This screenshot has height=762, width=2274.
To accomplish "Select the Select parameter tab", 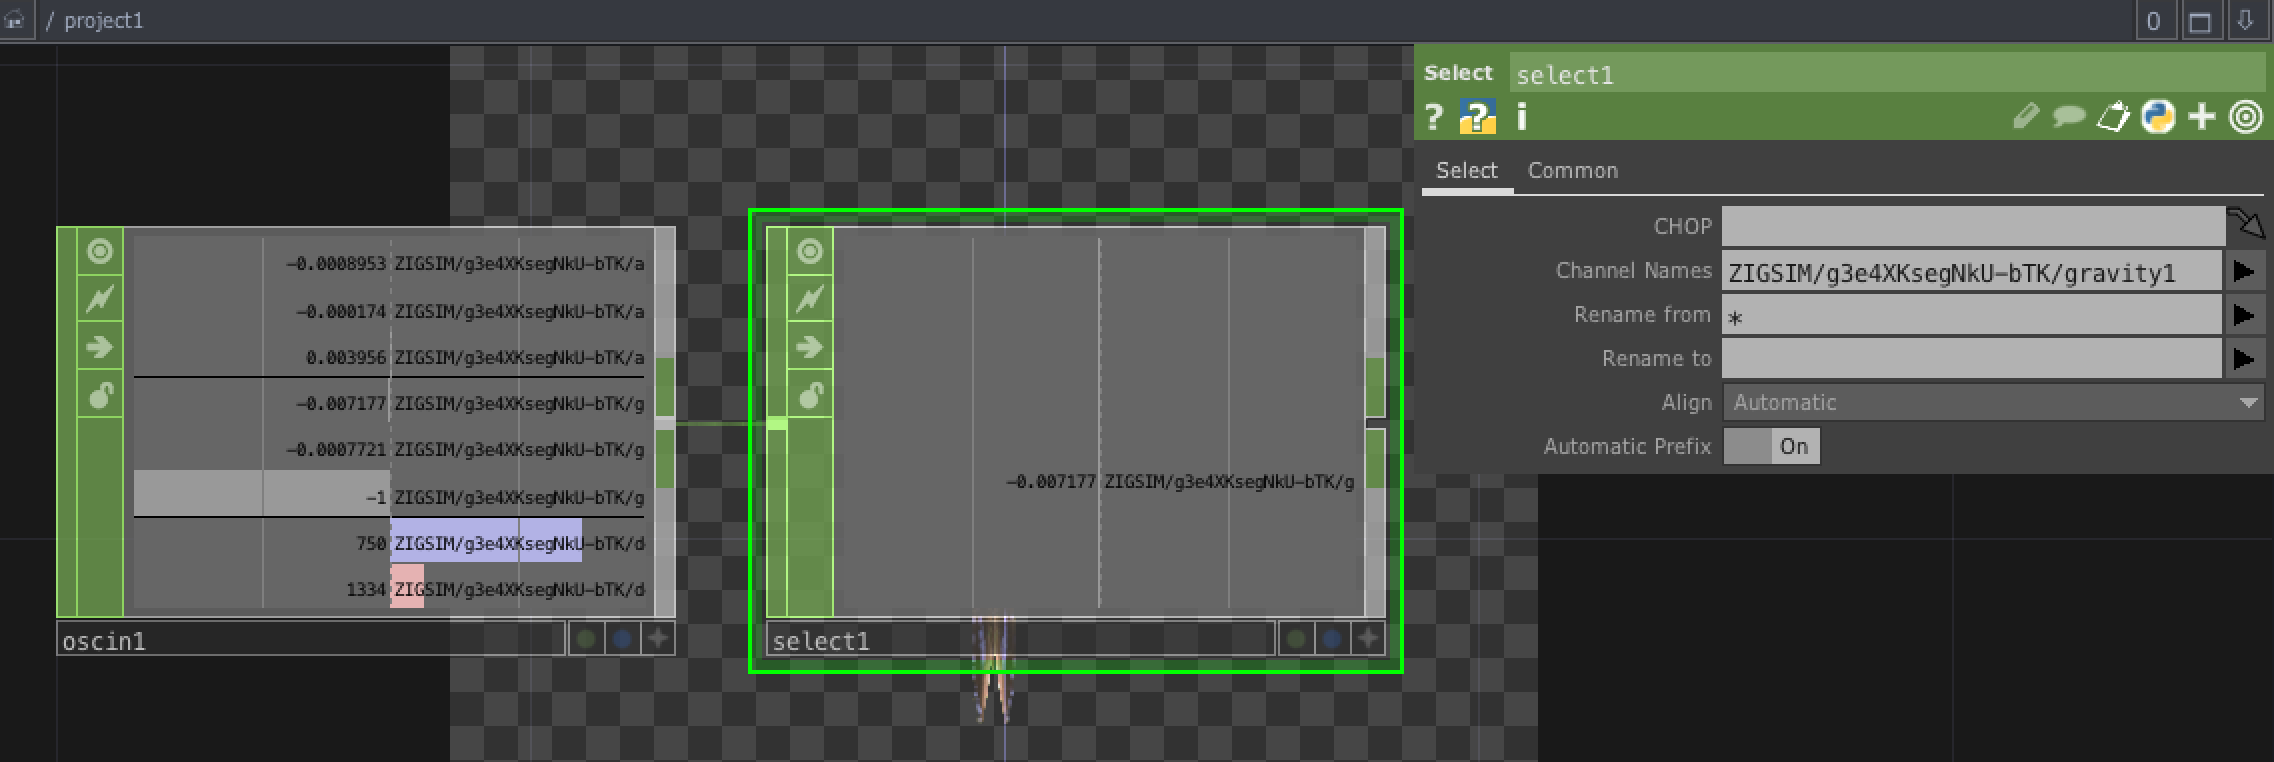I will point(1466,171).
